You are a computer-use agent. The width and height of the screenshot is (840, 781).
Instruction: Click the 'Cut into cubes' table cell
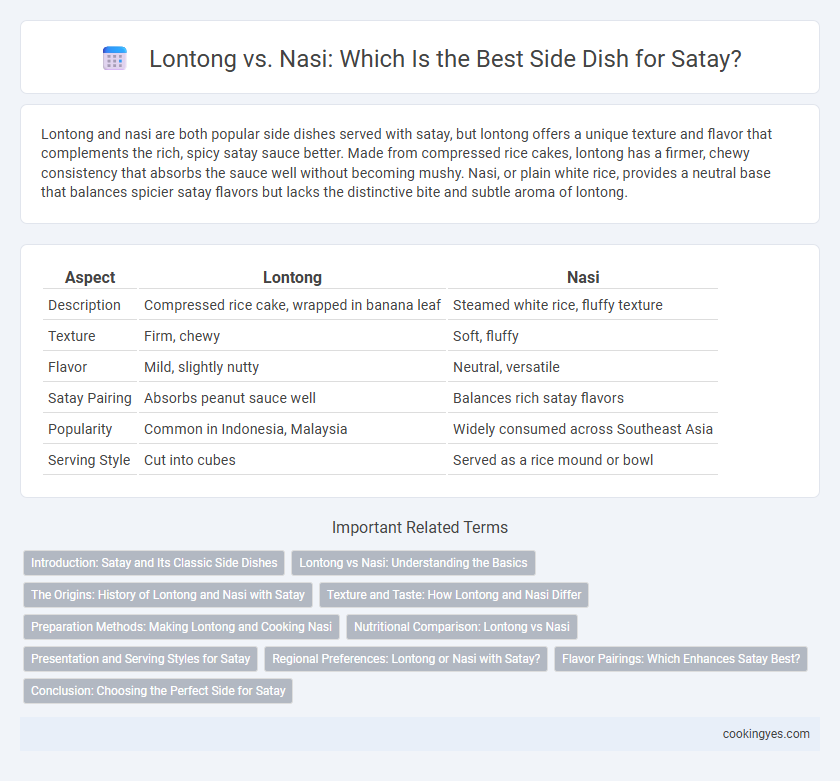pyautogui.click(x=190, y=460)
